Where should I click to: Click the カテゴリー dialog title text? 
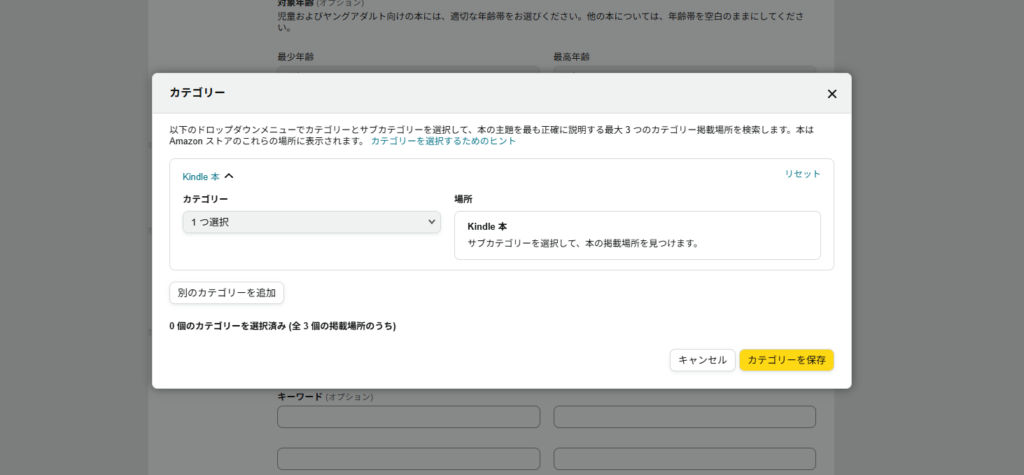[x=197, y=93]
